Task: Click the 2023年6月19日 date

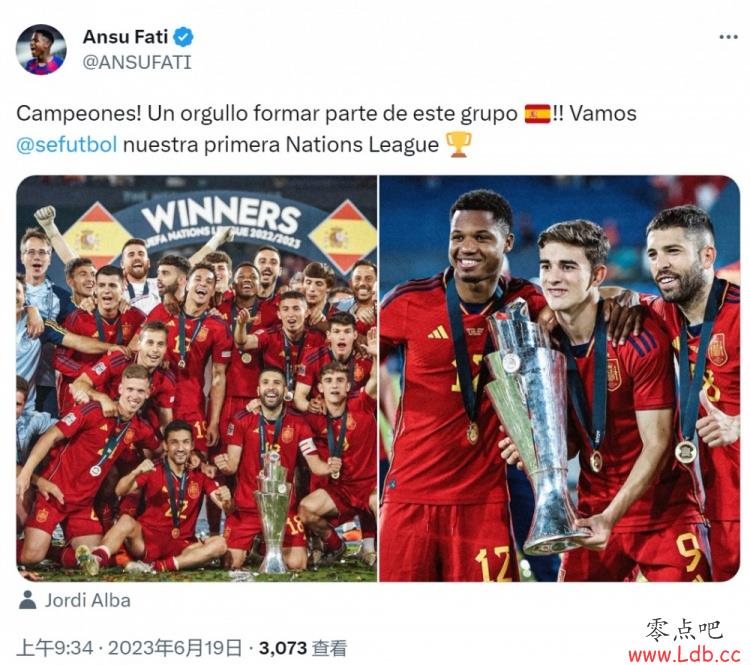Action: [175, 648]
